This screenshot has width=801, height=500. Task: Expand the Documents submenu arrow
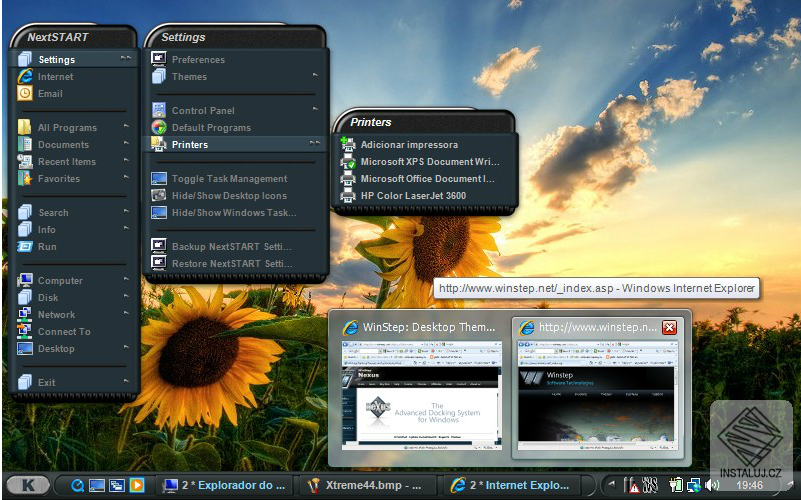tap(126, 143)
